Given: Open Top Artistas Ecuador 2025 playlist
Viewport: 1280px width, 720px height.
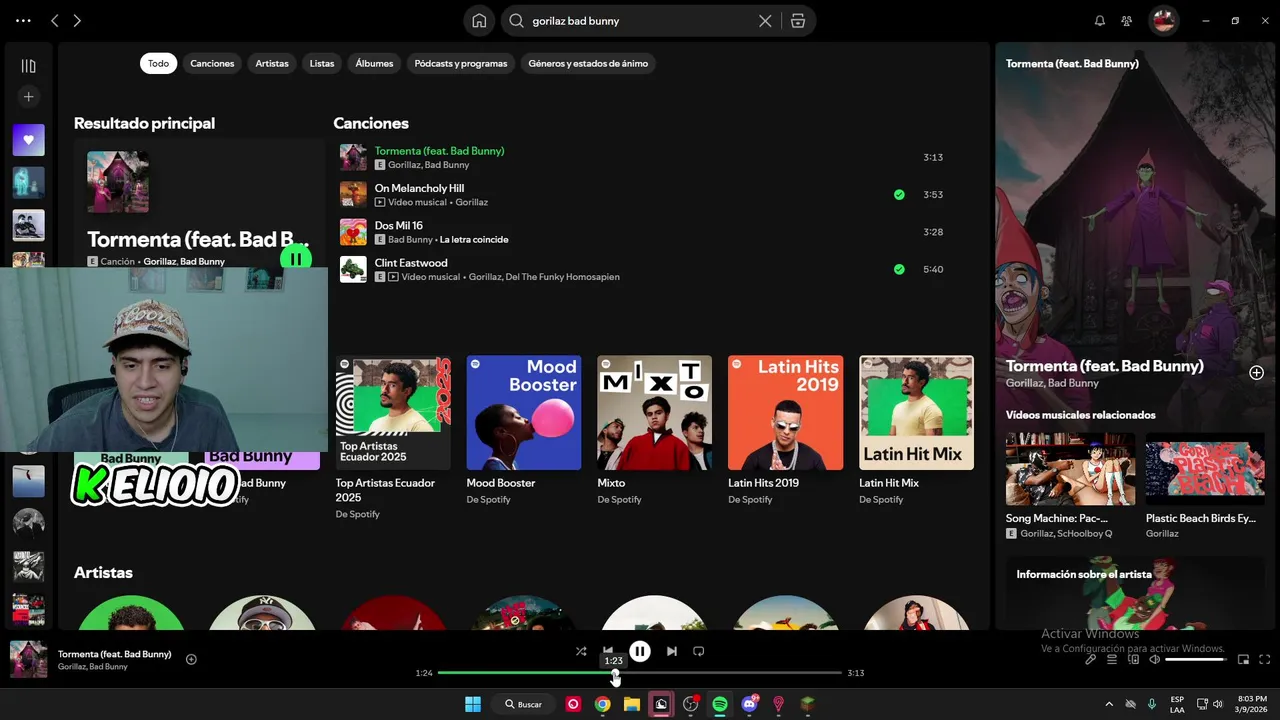Looking at the screenshot, I should coord(393,437).
